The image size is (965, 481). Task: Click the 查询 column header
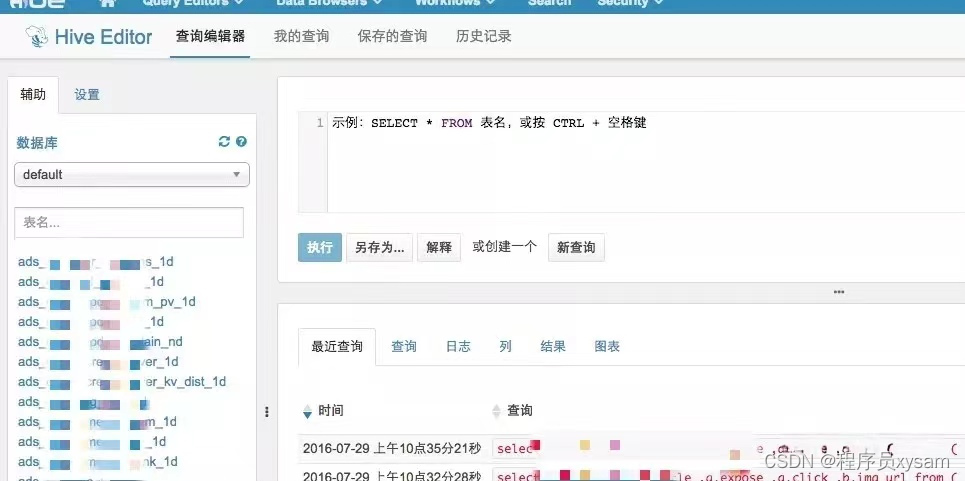click(x=520, y=411)
